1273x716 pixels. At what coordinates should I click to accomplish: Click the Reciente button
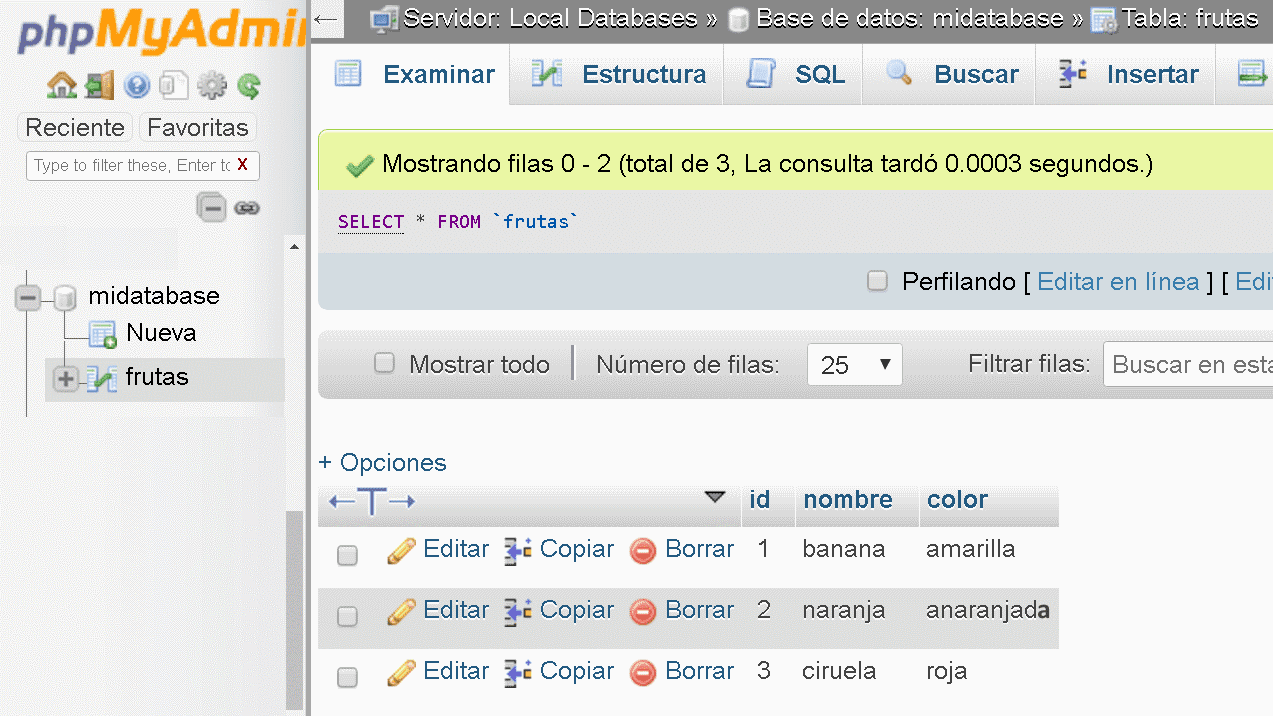(x=75, y=128)
